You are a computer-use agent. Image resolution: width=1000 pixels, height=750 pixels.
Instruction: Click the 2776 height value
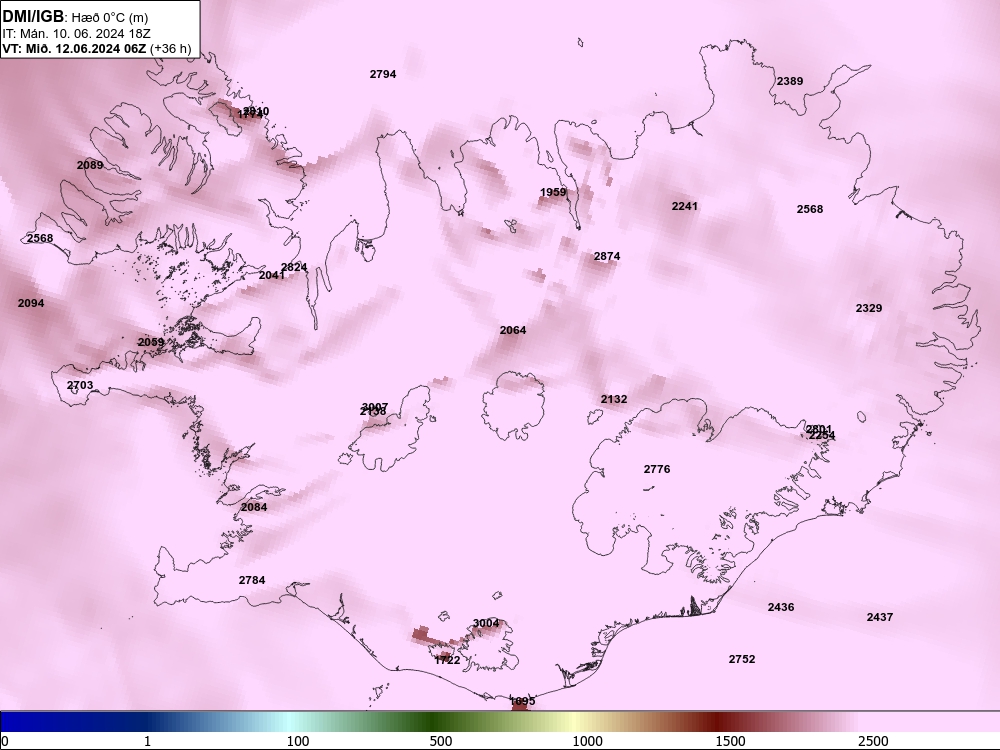[657, 469]
